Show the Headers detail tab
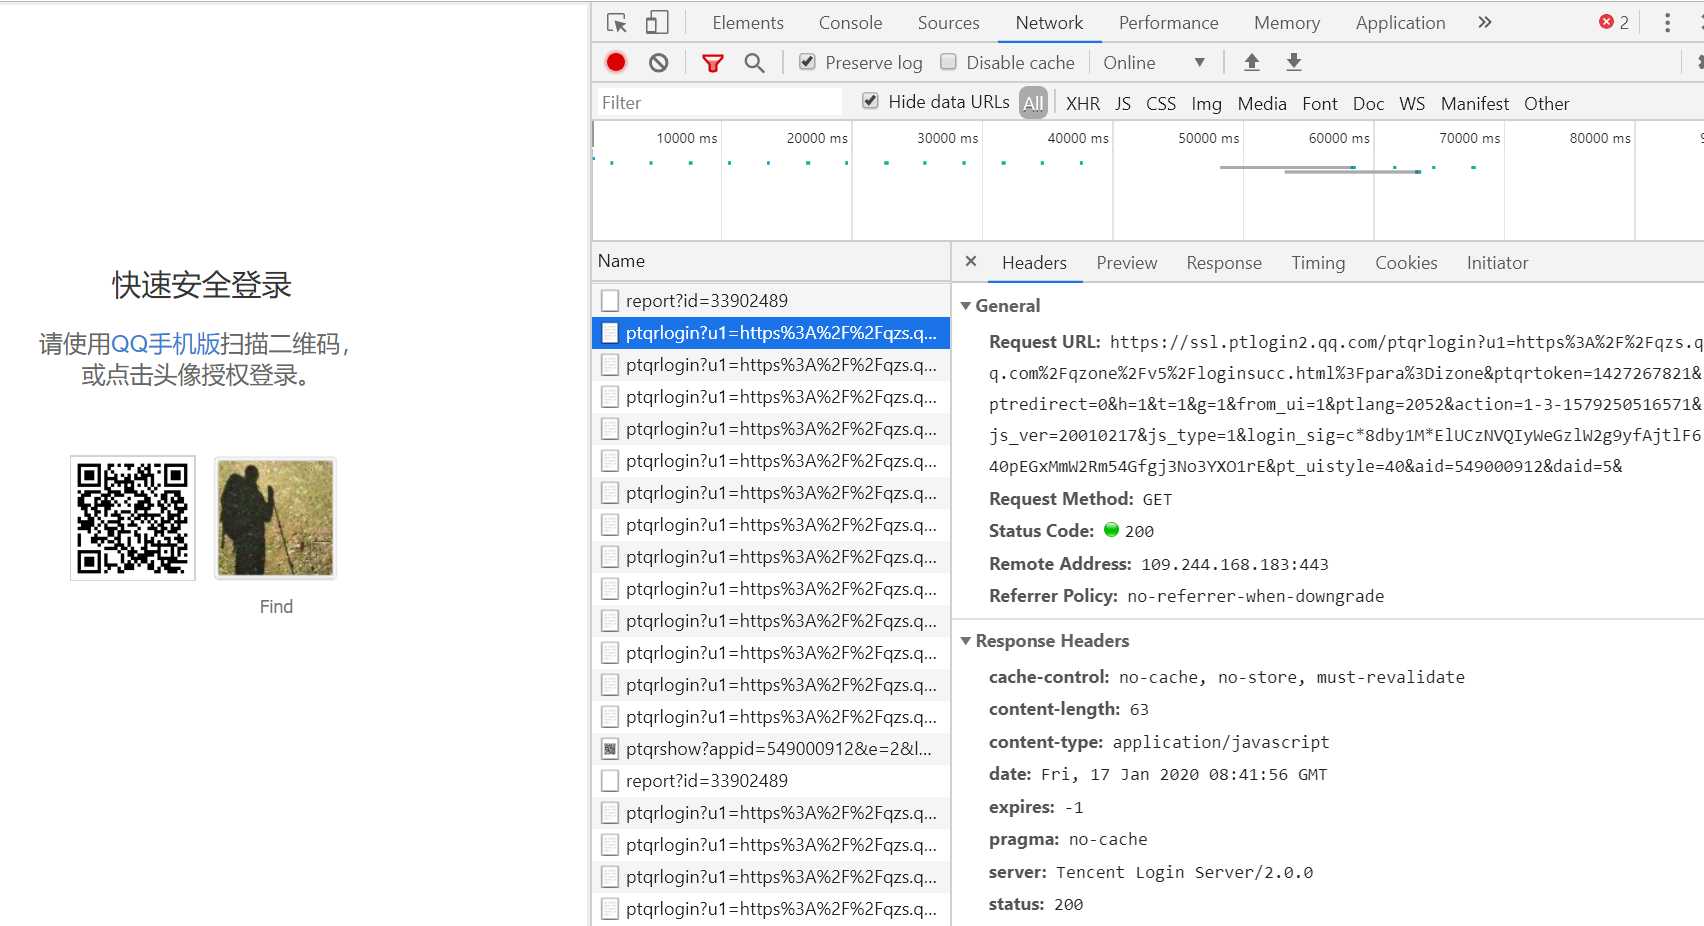Screen dimensions: 1704x926 point(1034,262)
